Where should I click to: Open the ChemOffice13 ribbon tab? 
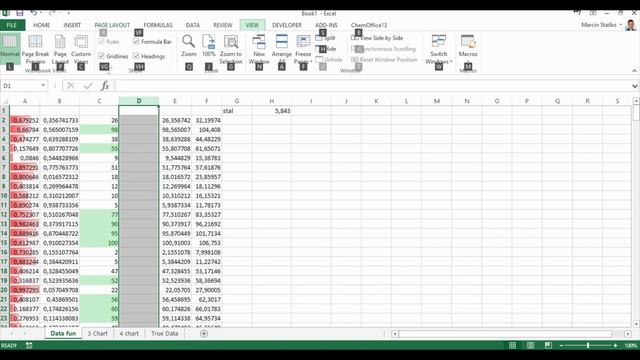[x=369, y=25]
